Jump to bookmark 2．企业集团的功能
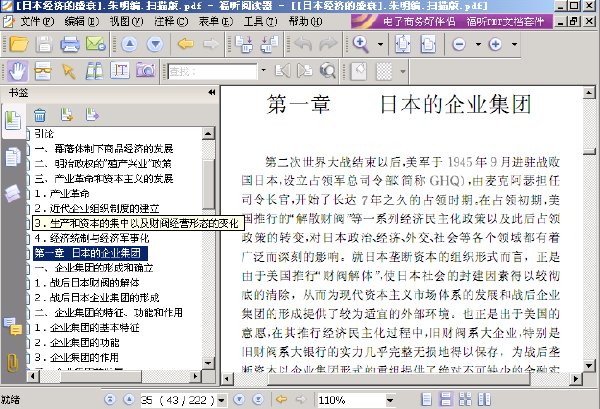This screenshot has width=600, height=409. (77, 342)
